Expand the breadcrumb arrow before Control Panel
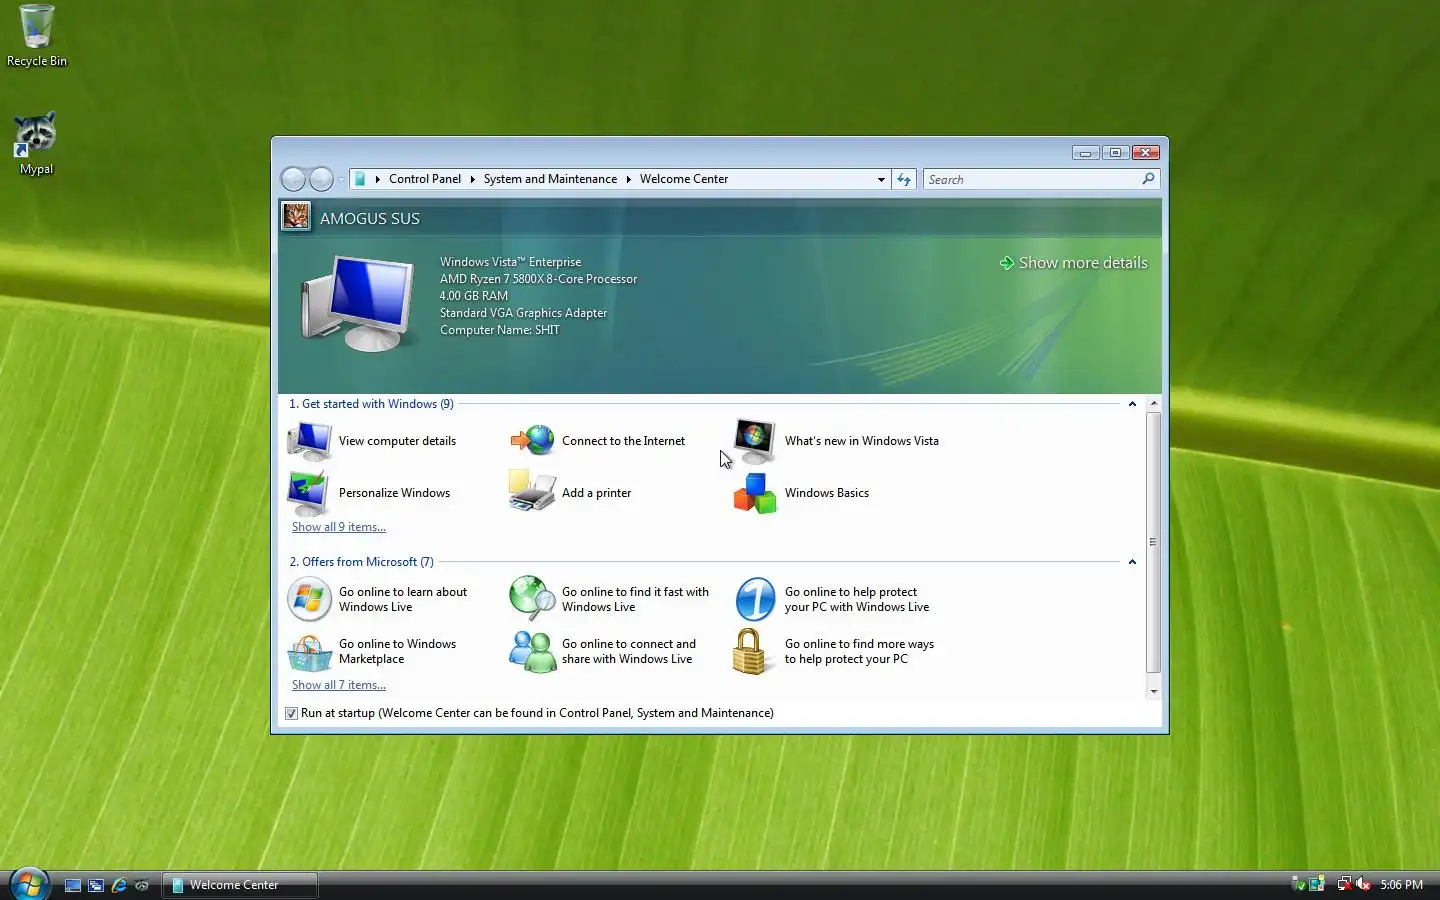Image resolution: width=1440 pixels, height=900 pixels. pos(378,179)
